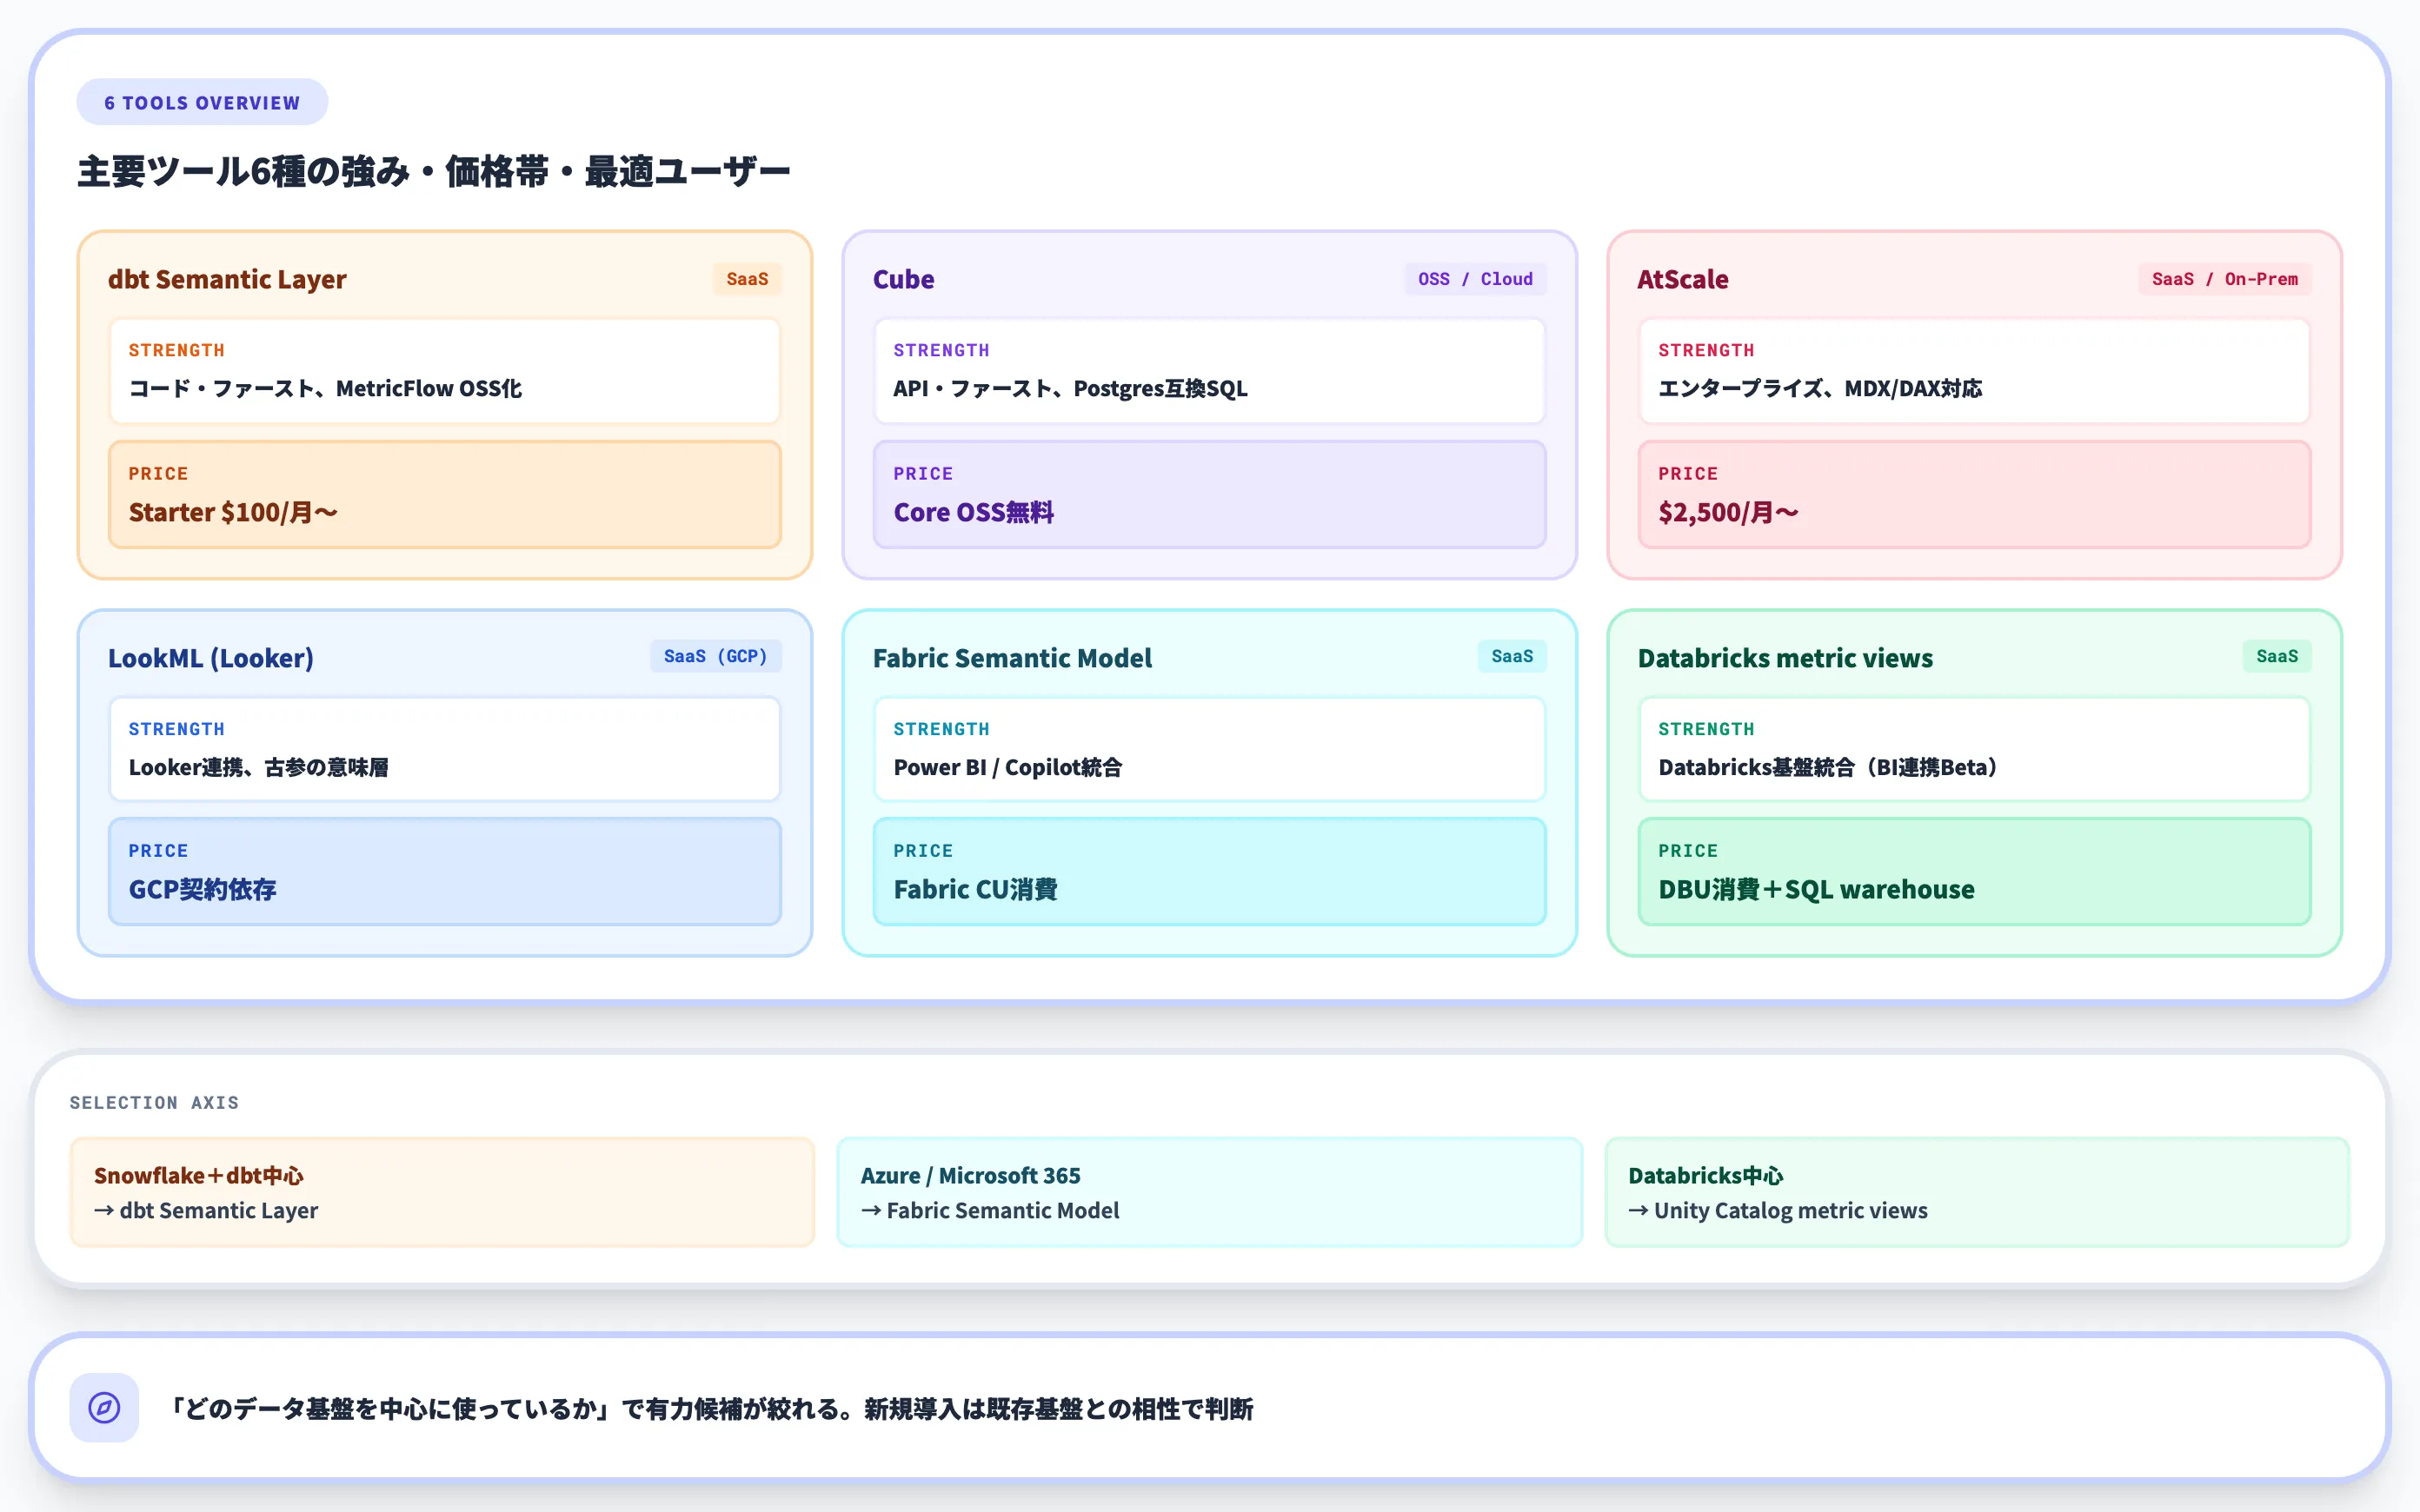2420x1512 pixels.
Task: Click the OSS / Cloud badge on Cube card
Action: point(1474,279)
